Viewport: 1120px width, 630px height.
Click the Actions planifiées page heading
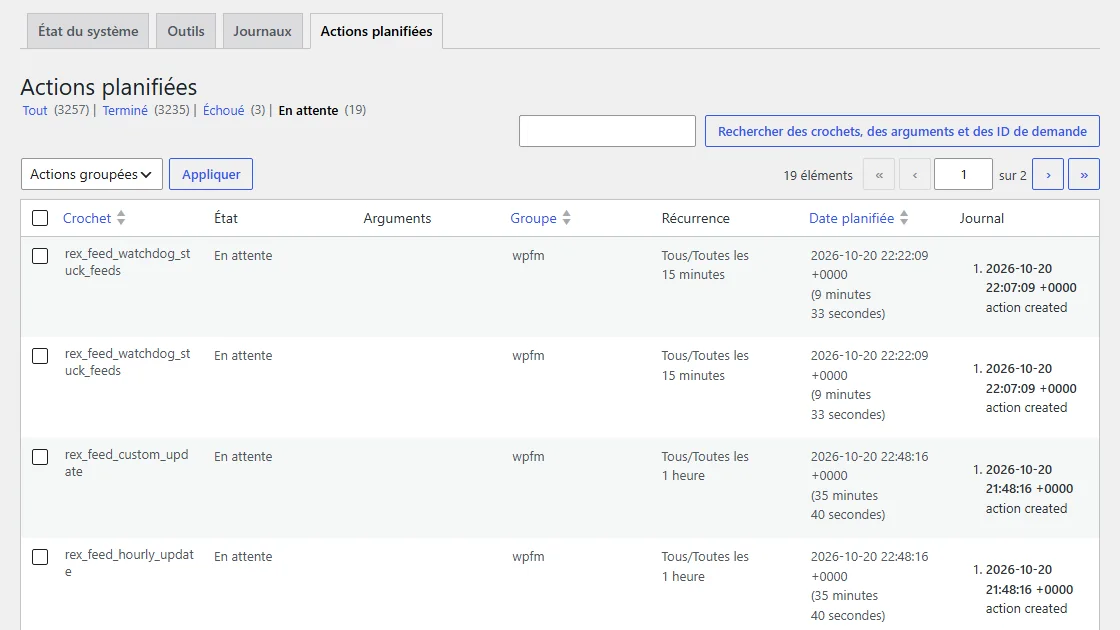point(109,86)
